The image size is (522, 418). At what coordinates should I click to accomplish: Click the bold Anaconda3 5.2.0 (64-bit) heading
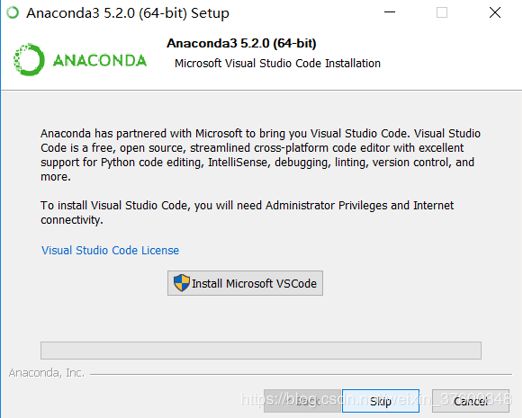pyautogui.click(x=242, y=43)
